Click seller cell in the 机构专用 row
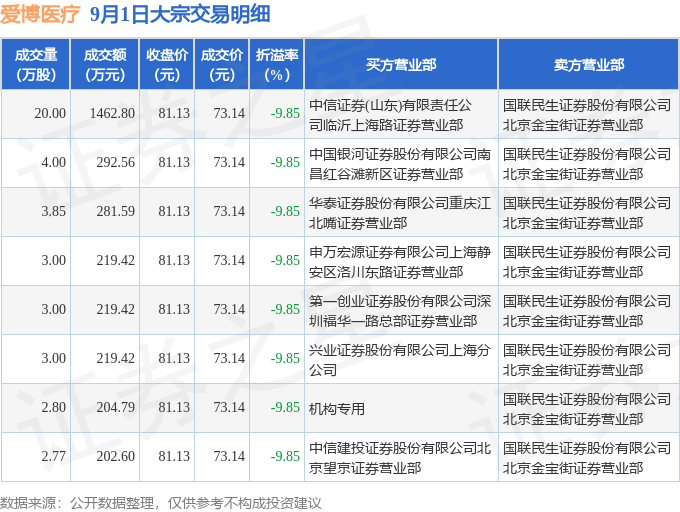The image size is (680, 512). point(587,409)
